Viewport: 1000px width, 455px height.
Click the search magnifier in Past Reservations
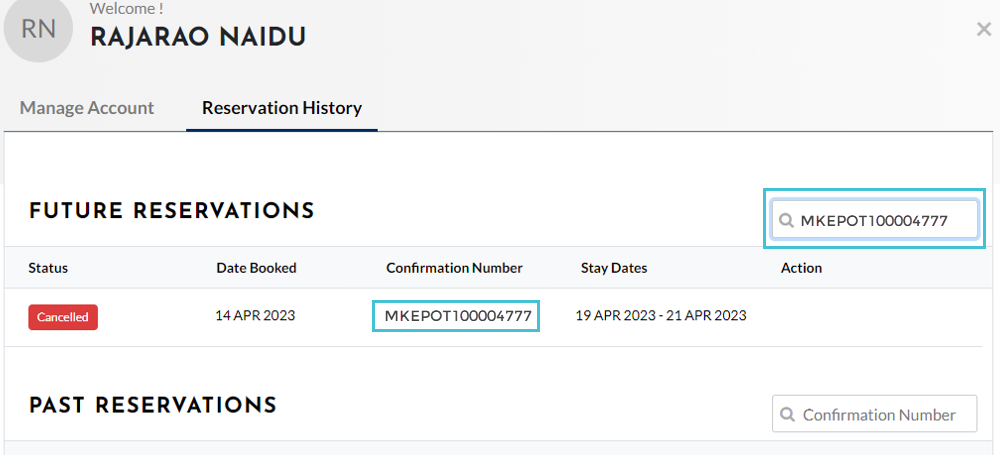tap(788, 415)
